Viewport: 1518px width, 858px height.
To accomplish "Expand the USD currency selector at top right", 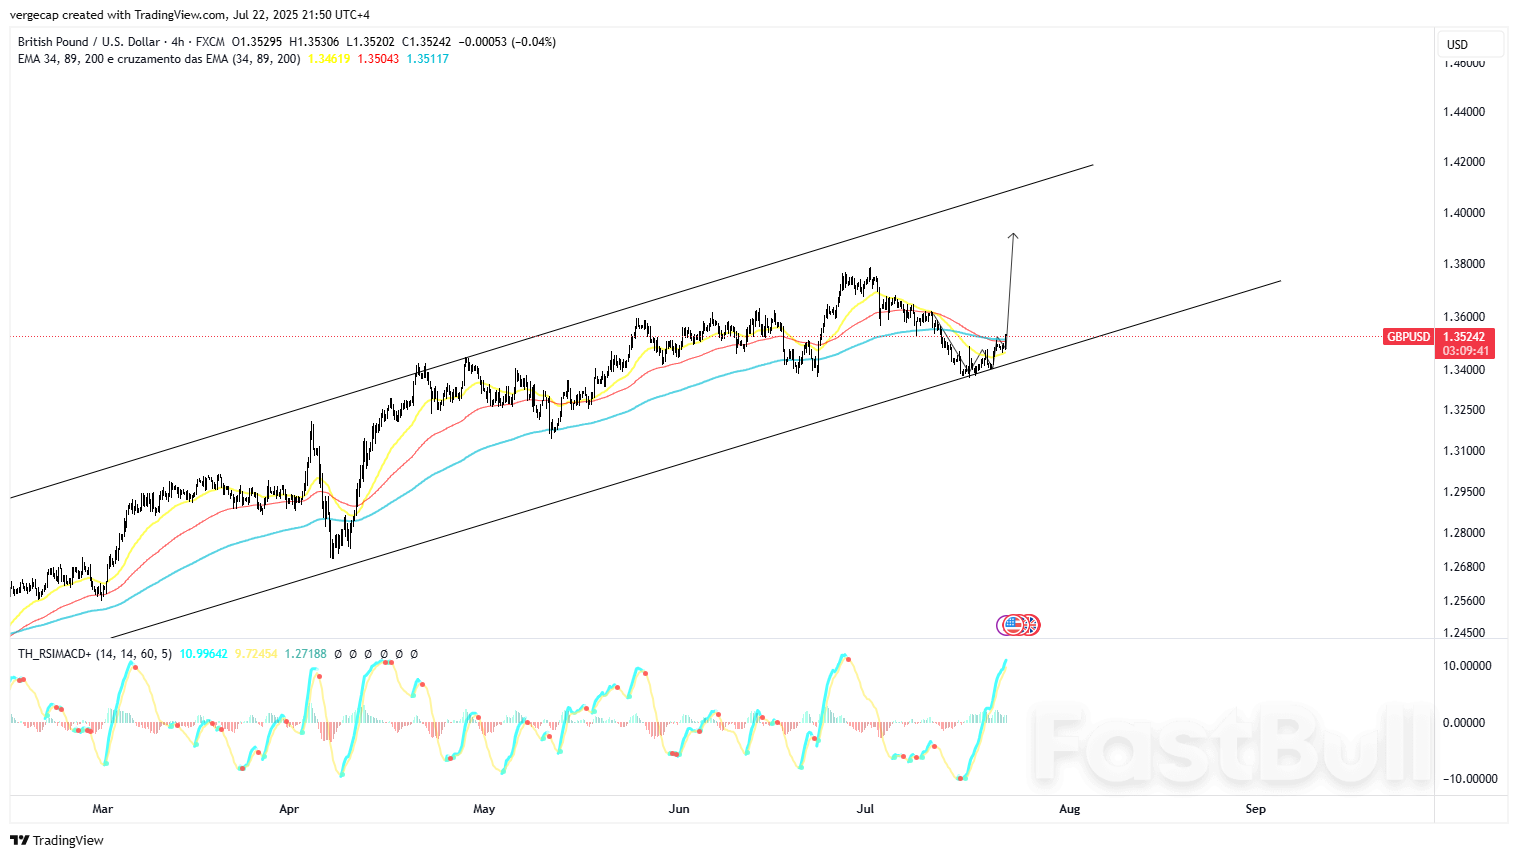I will (1468, 43).
